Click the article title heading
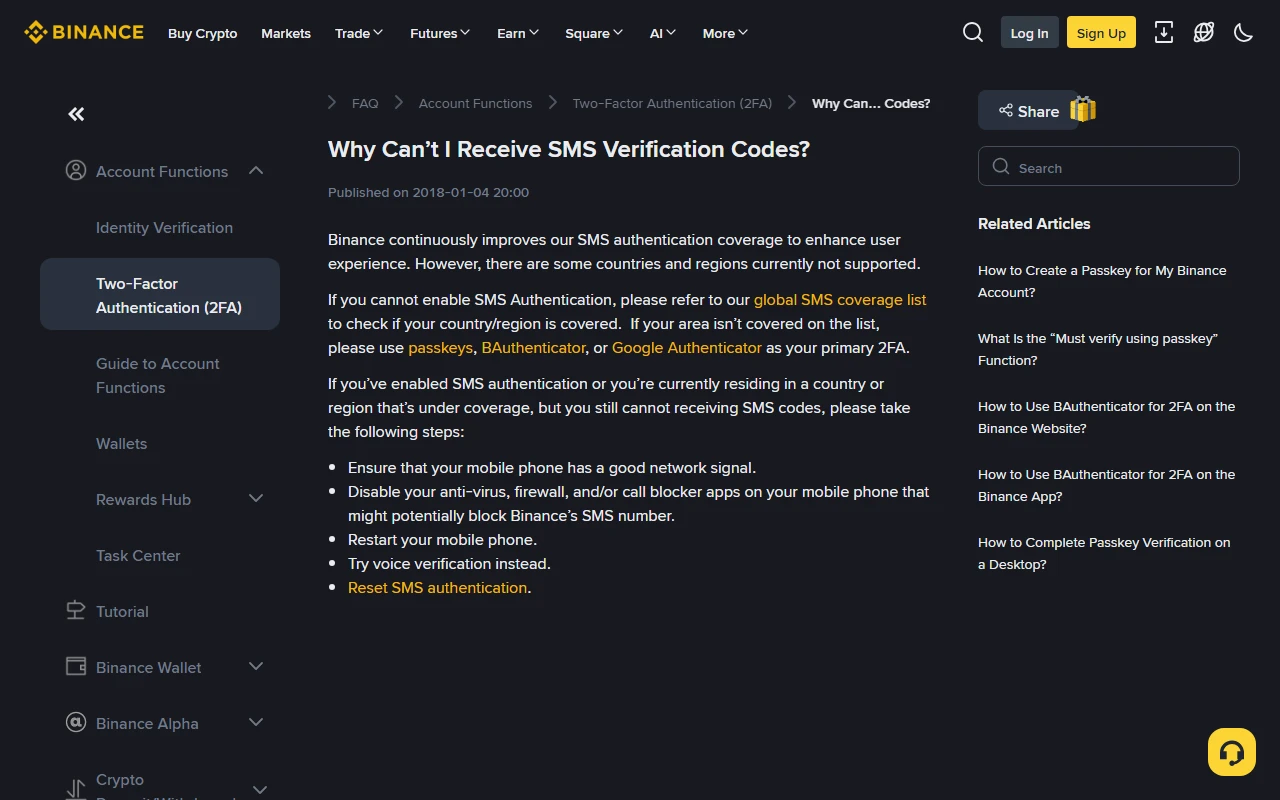Screen dimensions: 1280x800 point(569,149)
